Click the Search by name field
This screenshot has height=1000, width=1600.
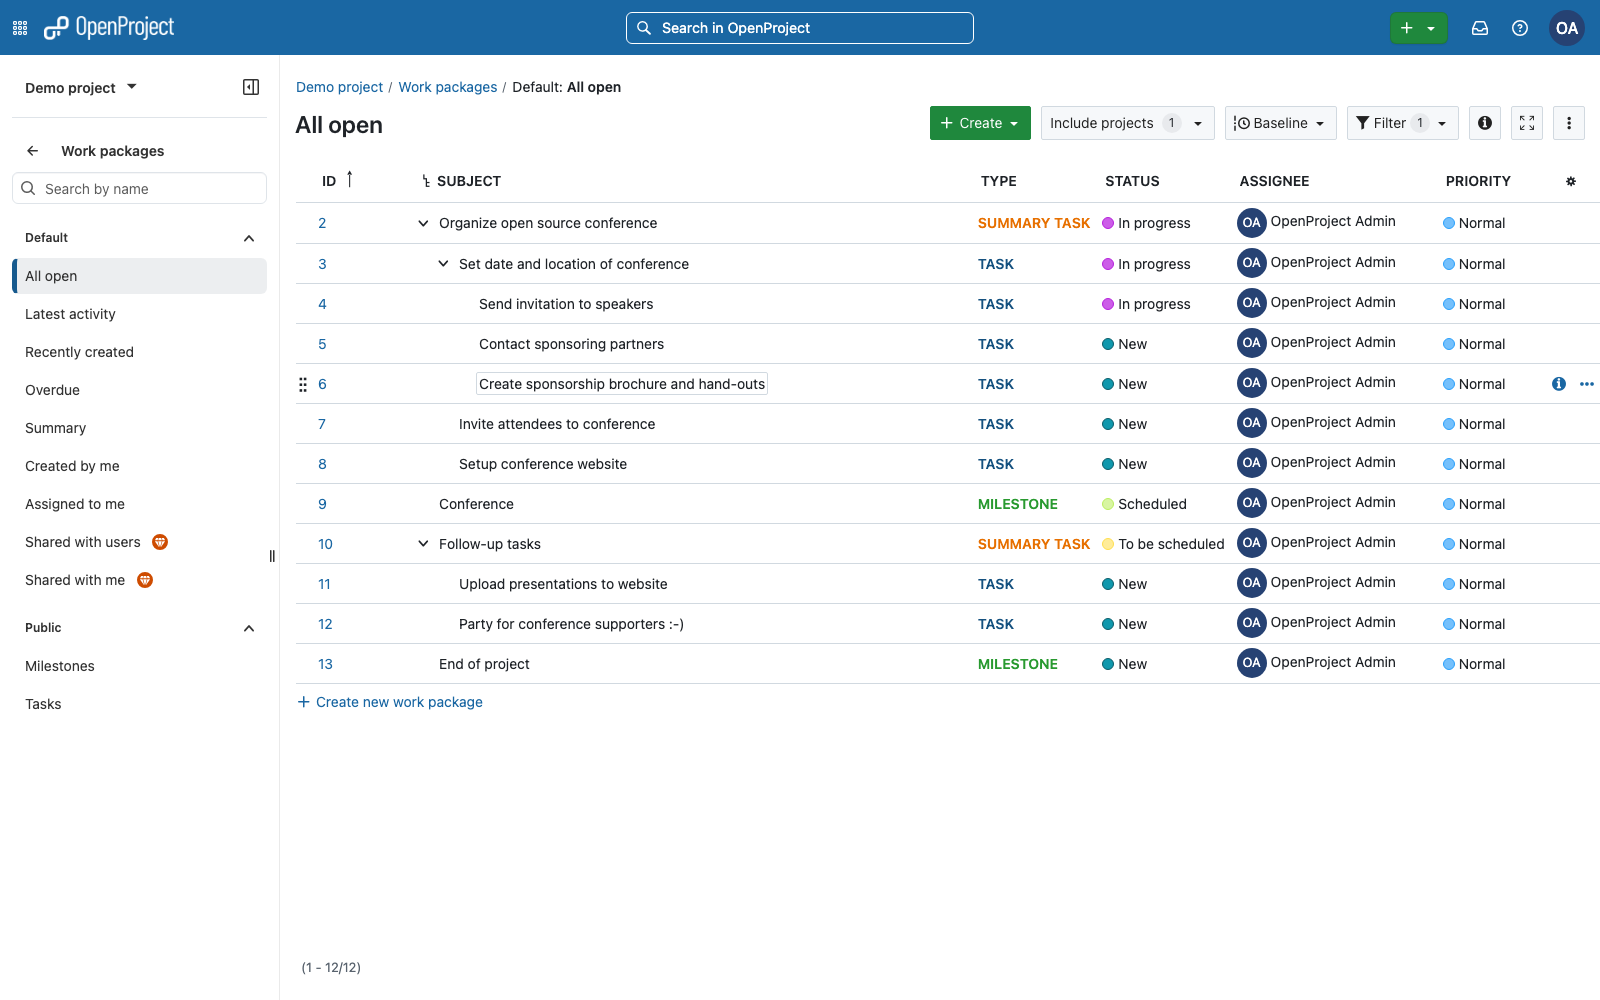(x=140, y=188)
